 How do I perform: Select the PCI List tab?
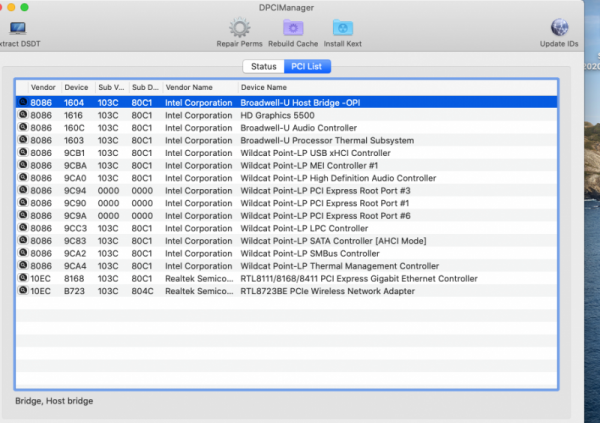[308, 66]
